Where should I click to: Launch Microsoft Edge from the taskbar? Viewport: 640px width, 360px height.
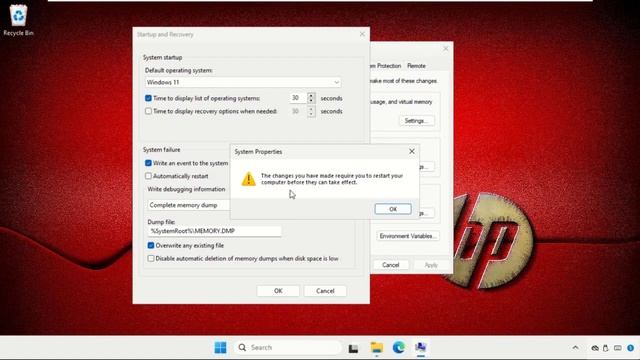(398, 347)
